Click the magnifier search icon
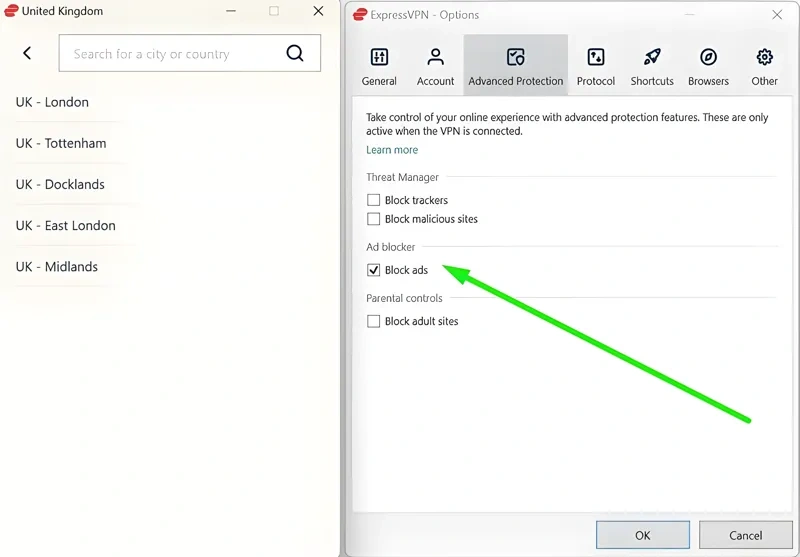 click(295, 53)
